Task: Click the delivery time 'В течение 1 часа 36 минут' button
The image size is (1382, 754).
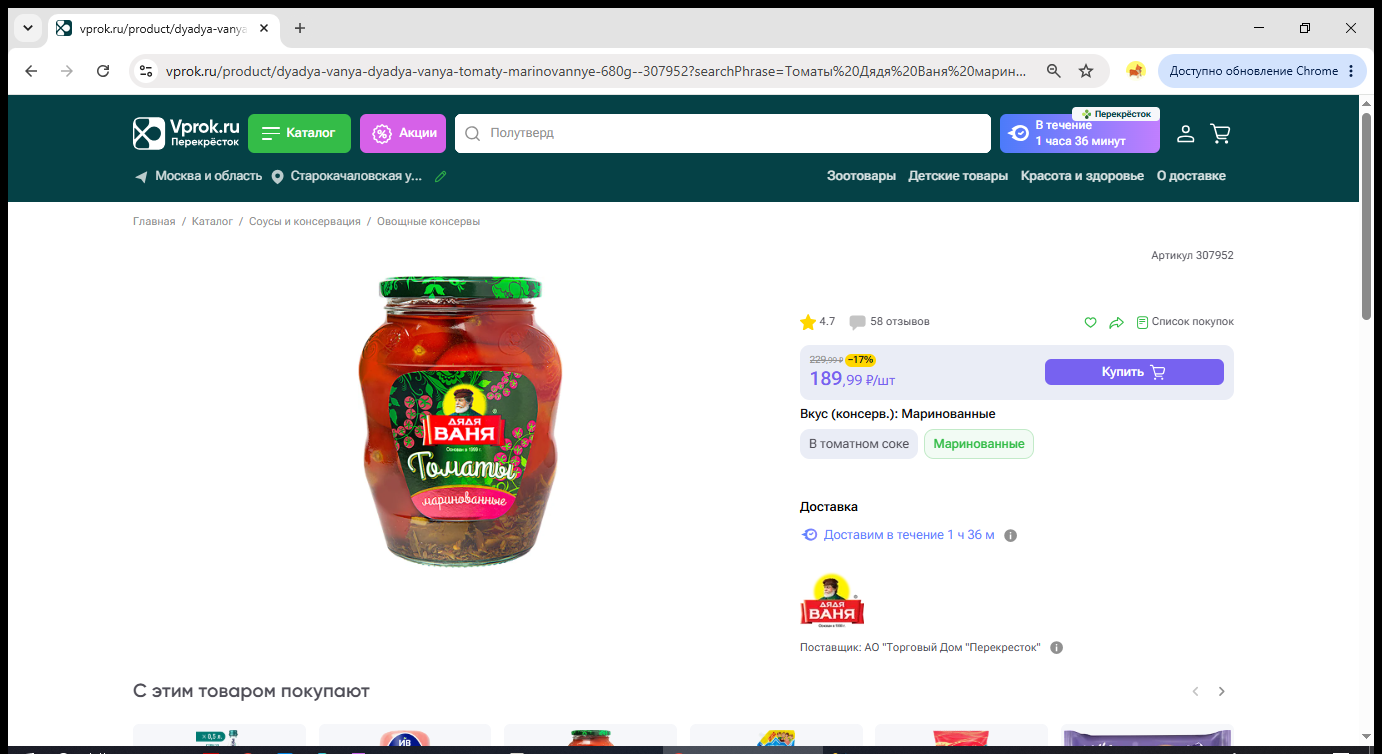Action: tap(1080, 133)
